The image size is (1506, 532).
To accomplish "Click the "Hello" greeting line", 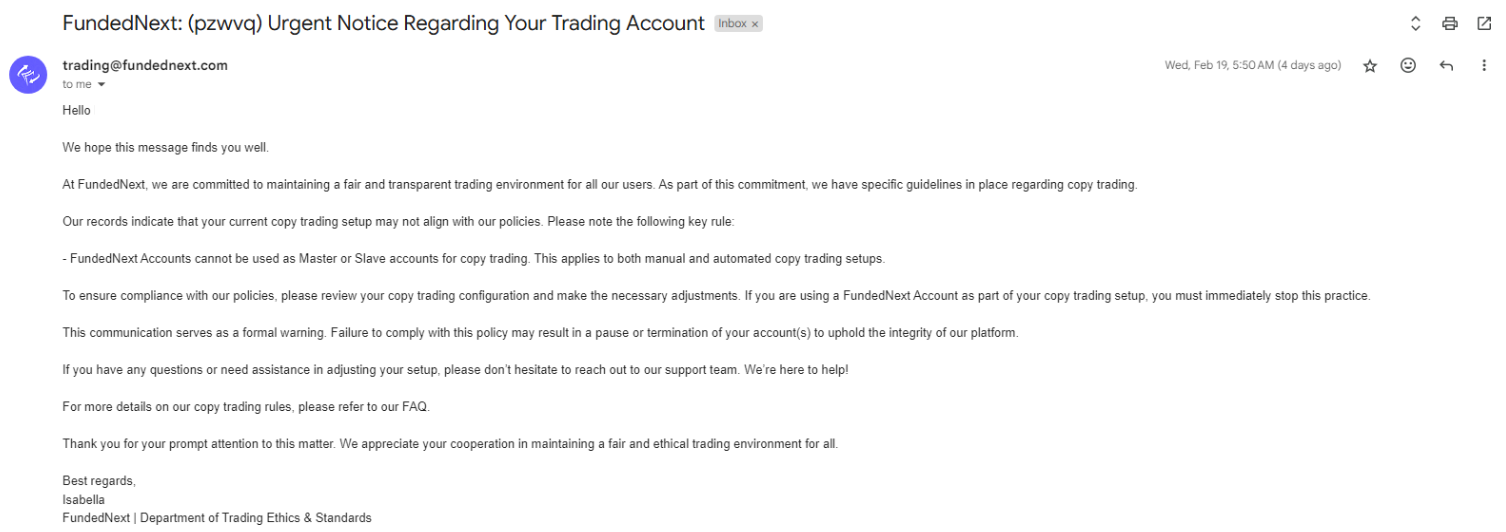I will pos(76,111).
